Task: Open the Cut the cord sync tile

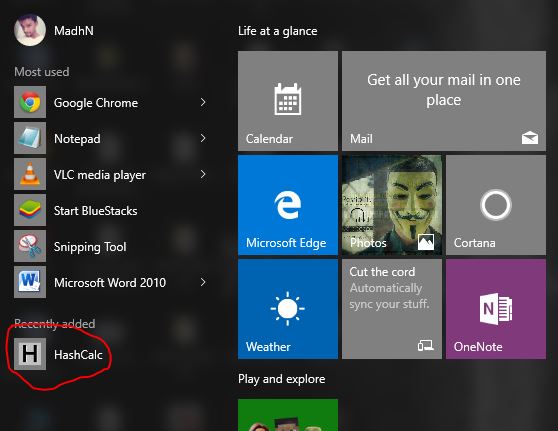Action: coord(392,309)
